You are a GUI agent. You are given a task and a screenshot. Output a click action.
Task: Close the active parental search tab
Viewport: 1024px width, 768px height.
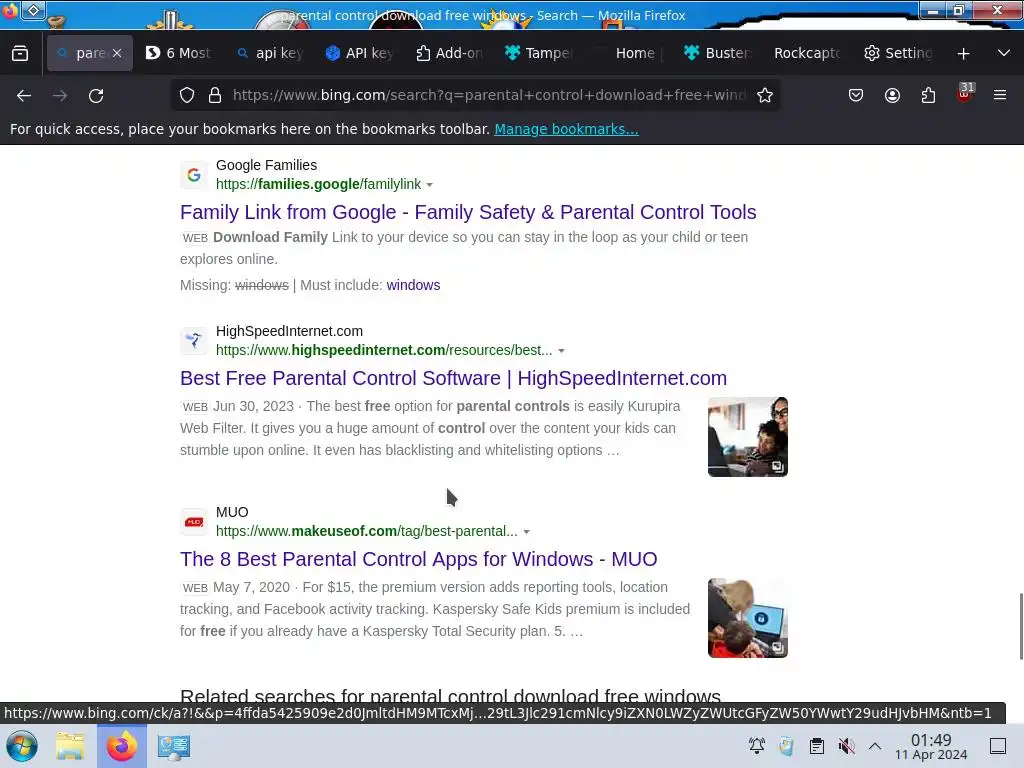pyautogui.click(x=117, y=53)
